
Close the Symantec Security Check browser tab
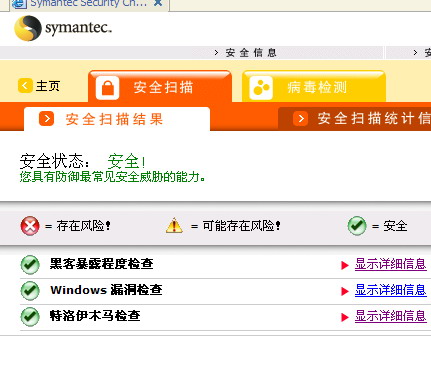(x=158, y=3)
